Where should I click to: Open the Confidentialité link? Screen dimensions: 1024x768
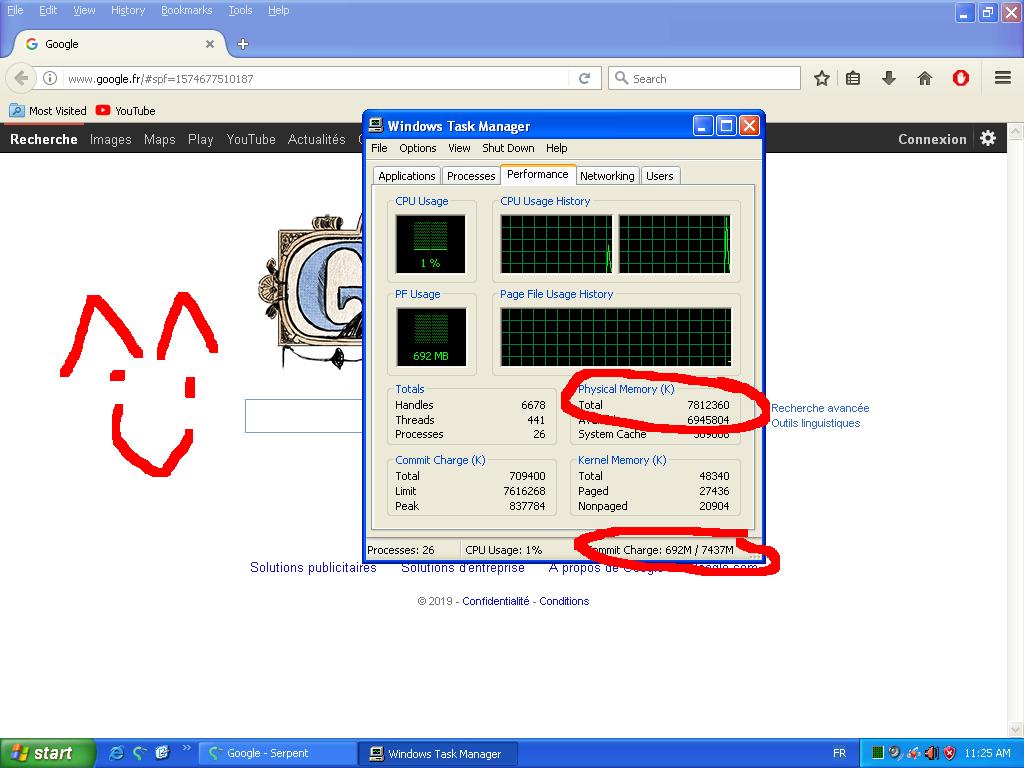[x=496, y=601]
